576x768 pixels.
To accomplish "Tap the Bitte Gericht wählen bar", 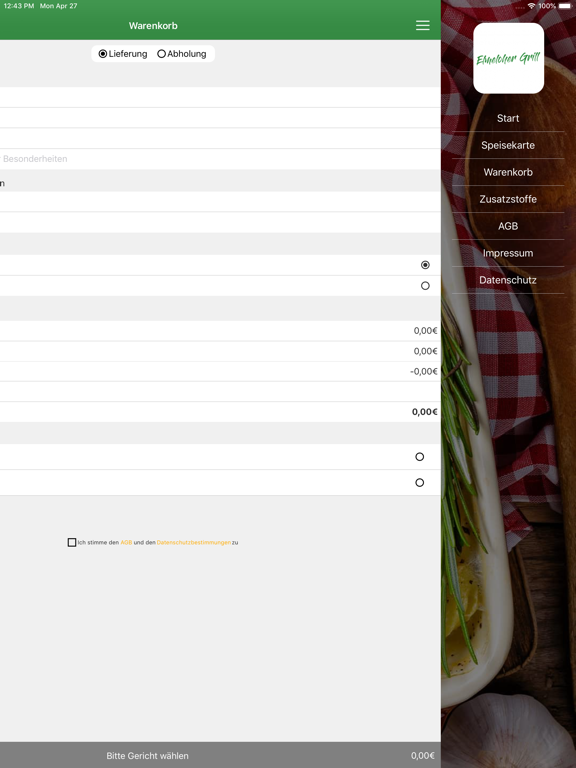I will [x=220, y=755].
